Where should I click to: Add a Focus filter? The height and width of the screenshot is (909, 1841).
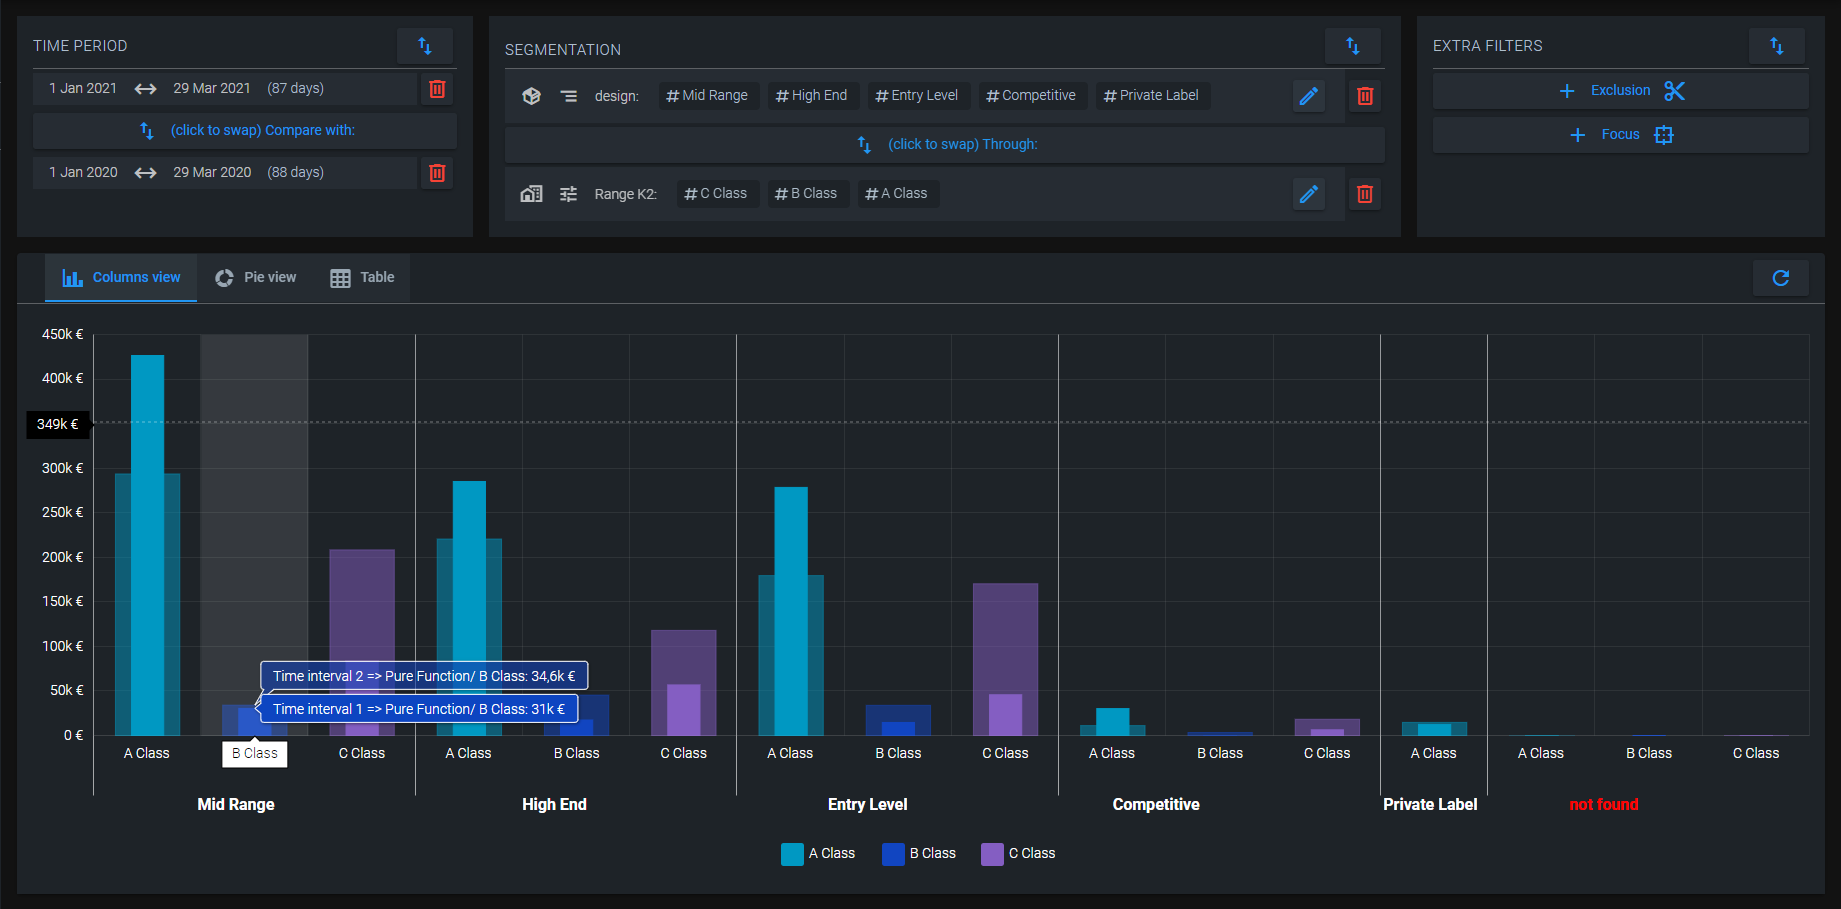click(x=1620, y=135)
